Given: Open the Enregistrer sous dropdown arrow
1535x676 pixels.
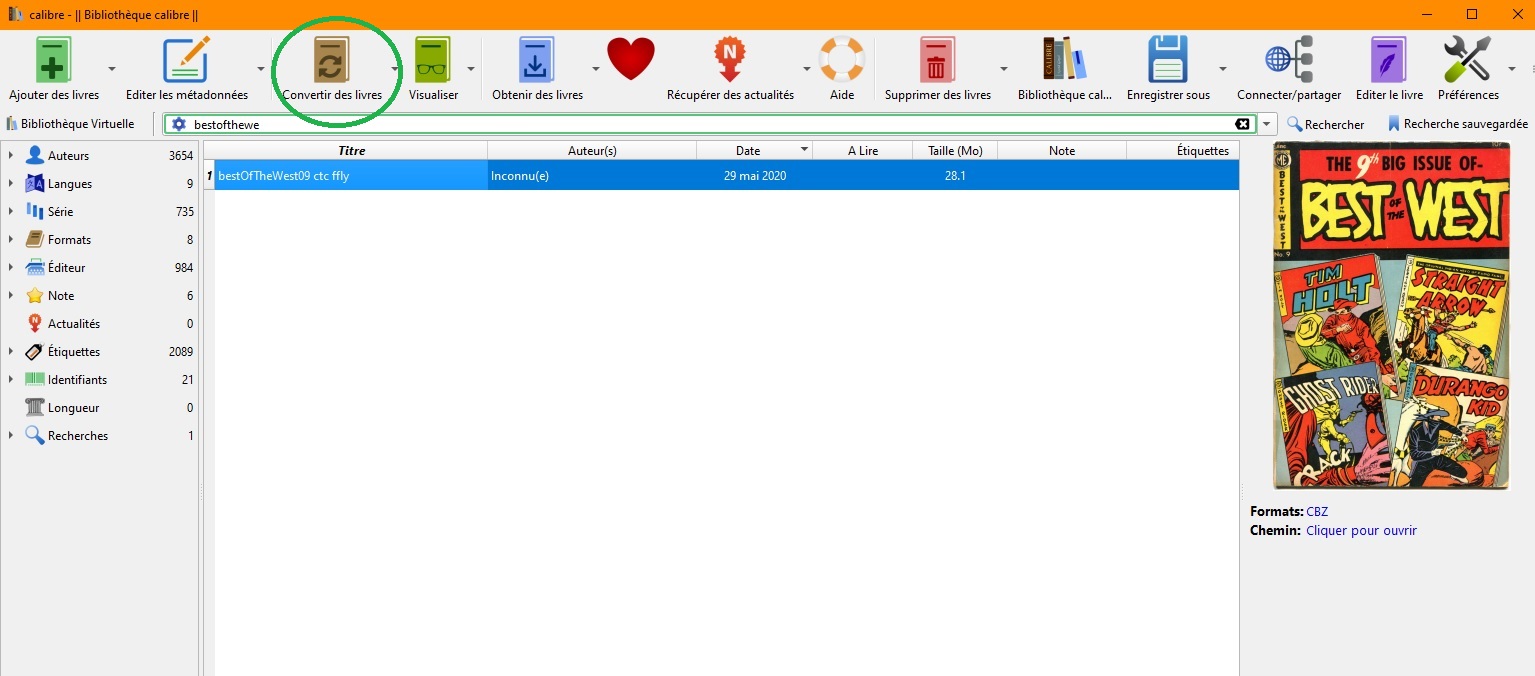Looking at the screenshot, I should 1222,69.
